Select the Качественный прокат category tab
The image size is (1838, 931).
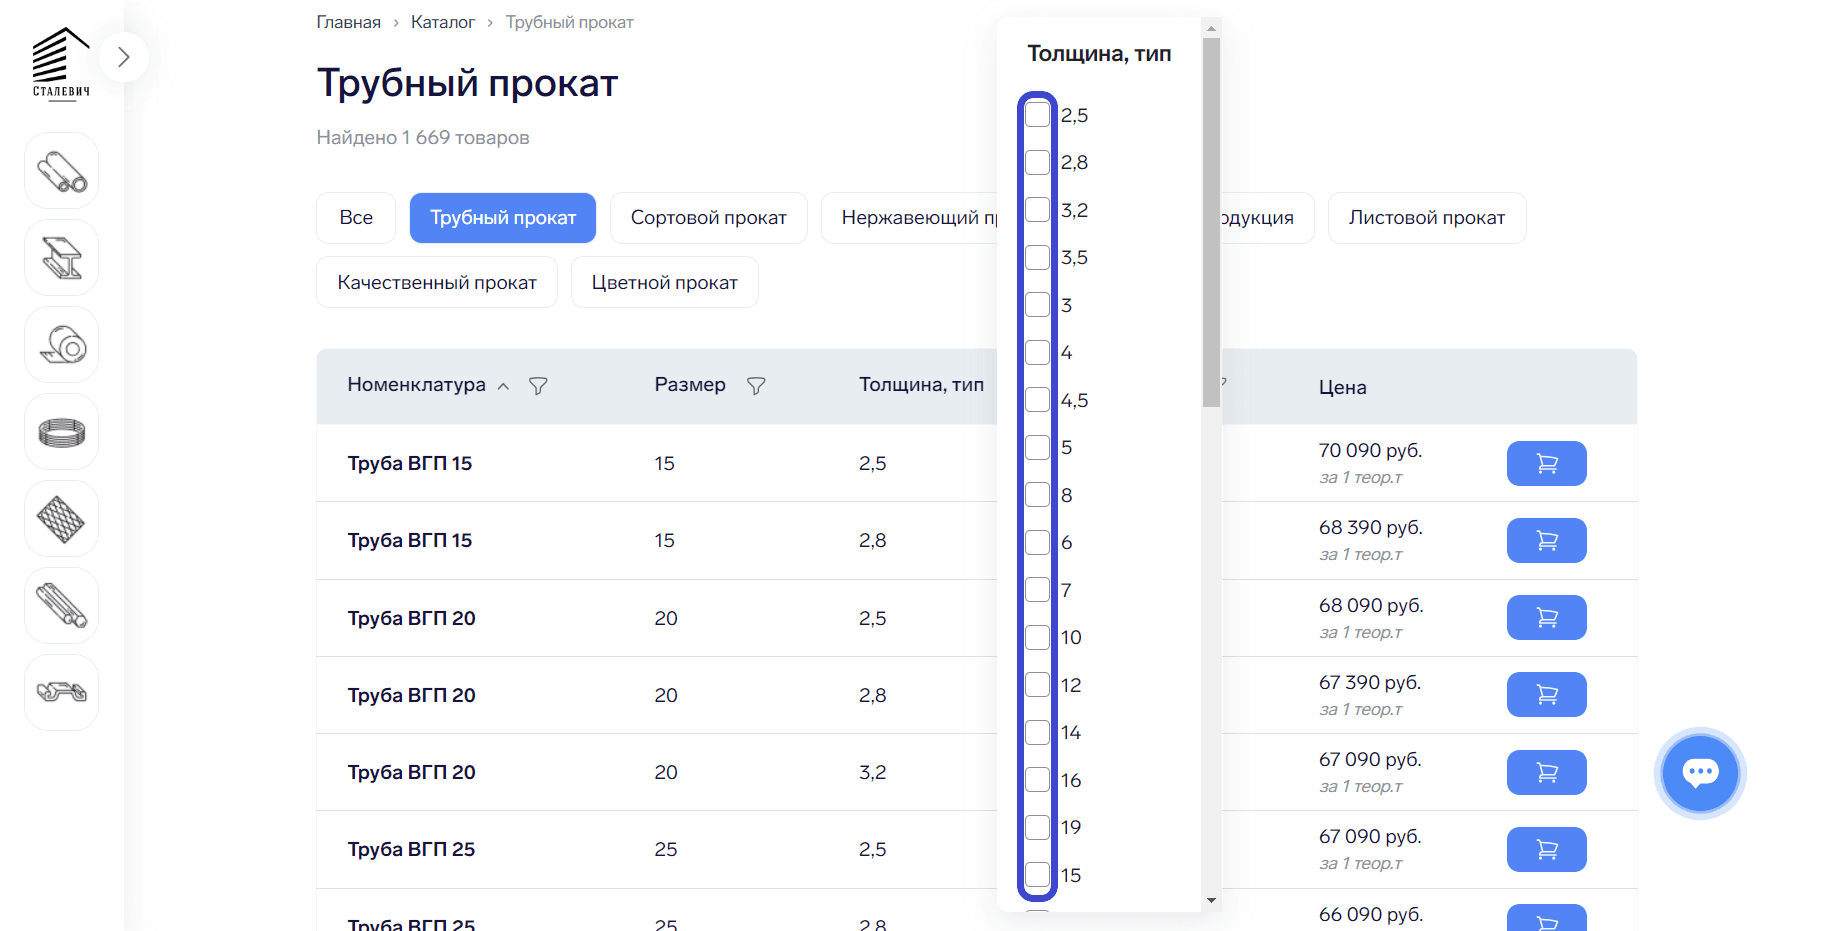[437, 282]
